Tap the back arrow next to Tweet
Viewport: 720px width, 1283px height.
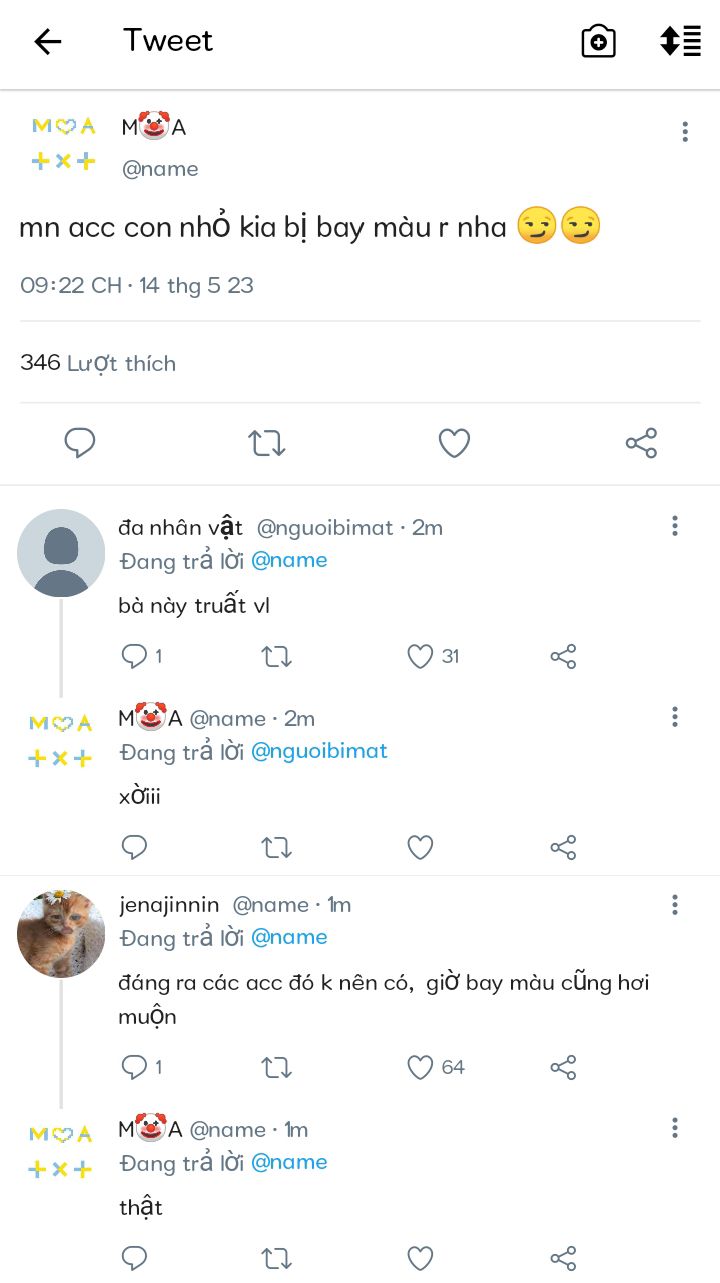[48, 41]
